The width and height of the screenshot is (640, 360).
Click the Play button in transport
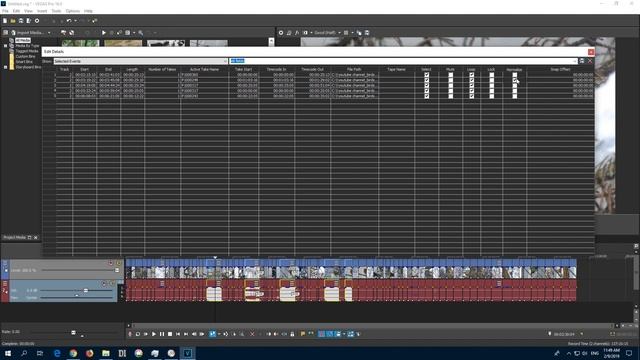point(154,334)
